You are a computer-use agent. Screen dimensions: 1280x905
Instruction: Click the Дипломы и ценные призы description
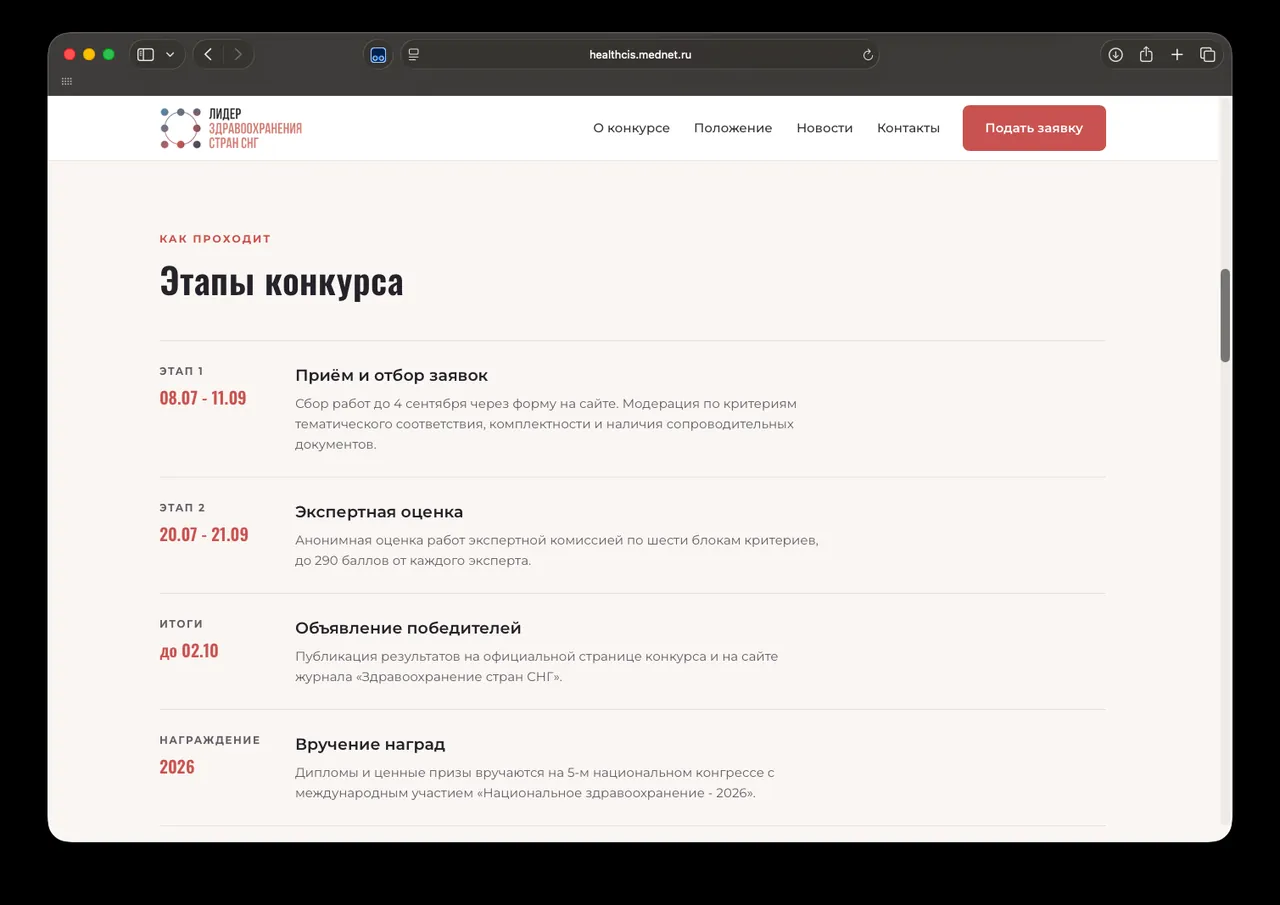[x=535, y=783]
